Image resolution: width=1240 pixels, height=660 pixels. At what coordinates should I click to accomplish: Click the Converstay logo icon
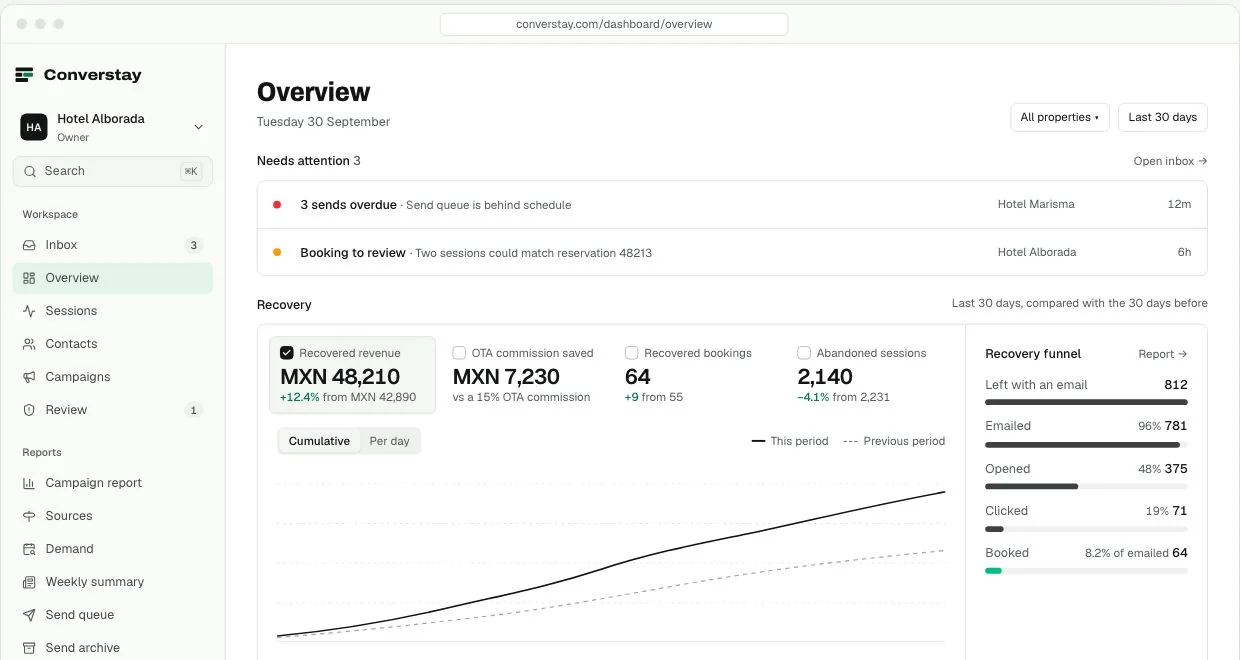coord(25,75)
